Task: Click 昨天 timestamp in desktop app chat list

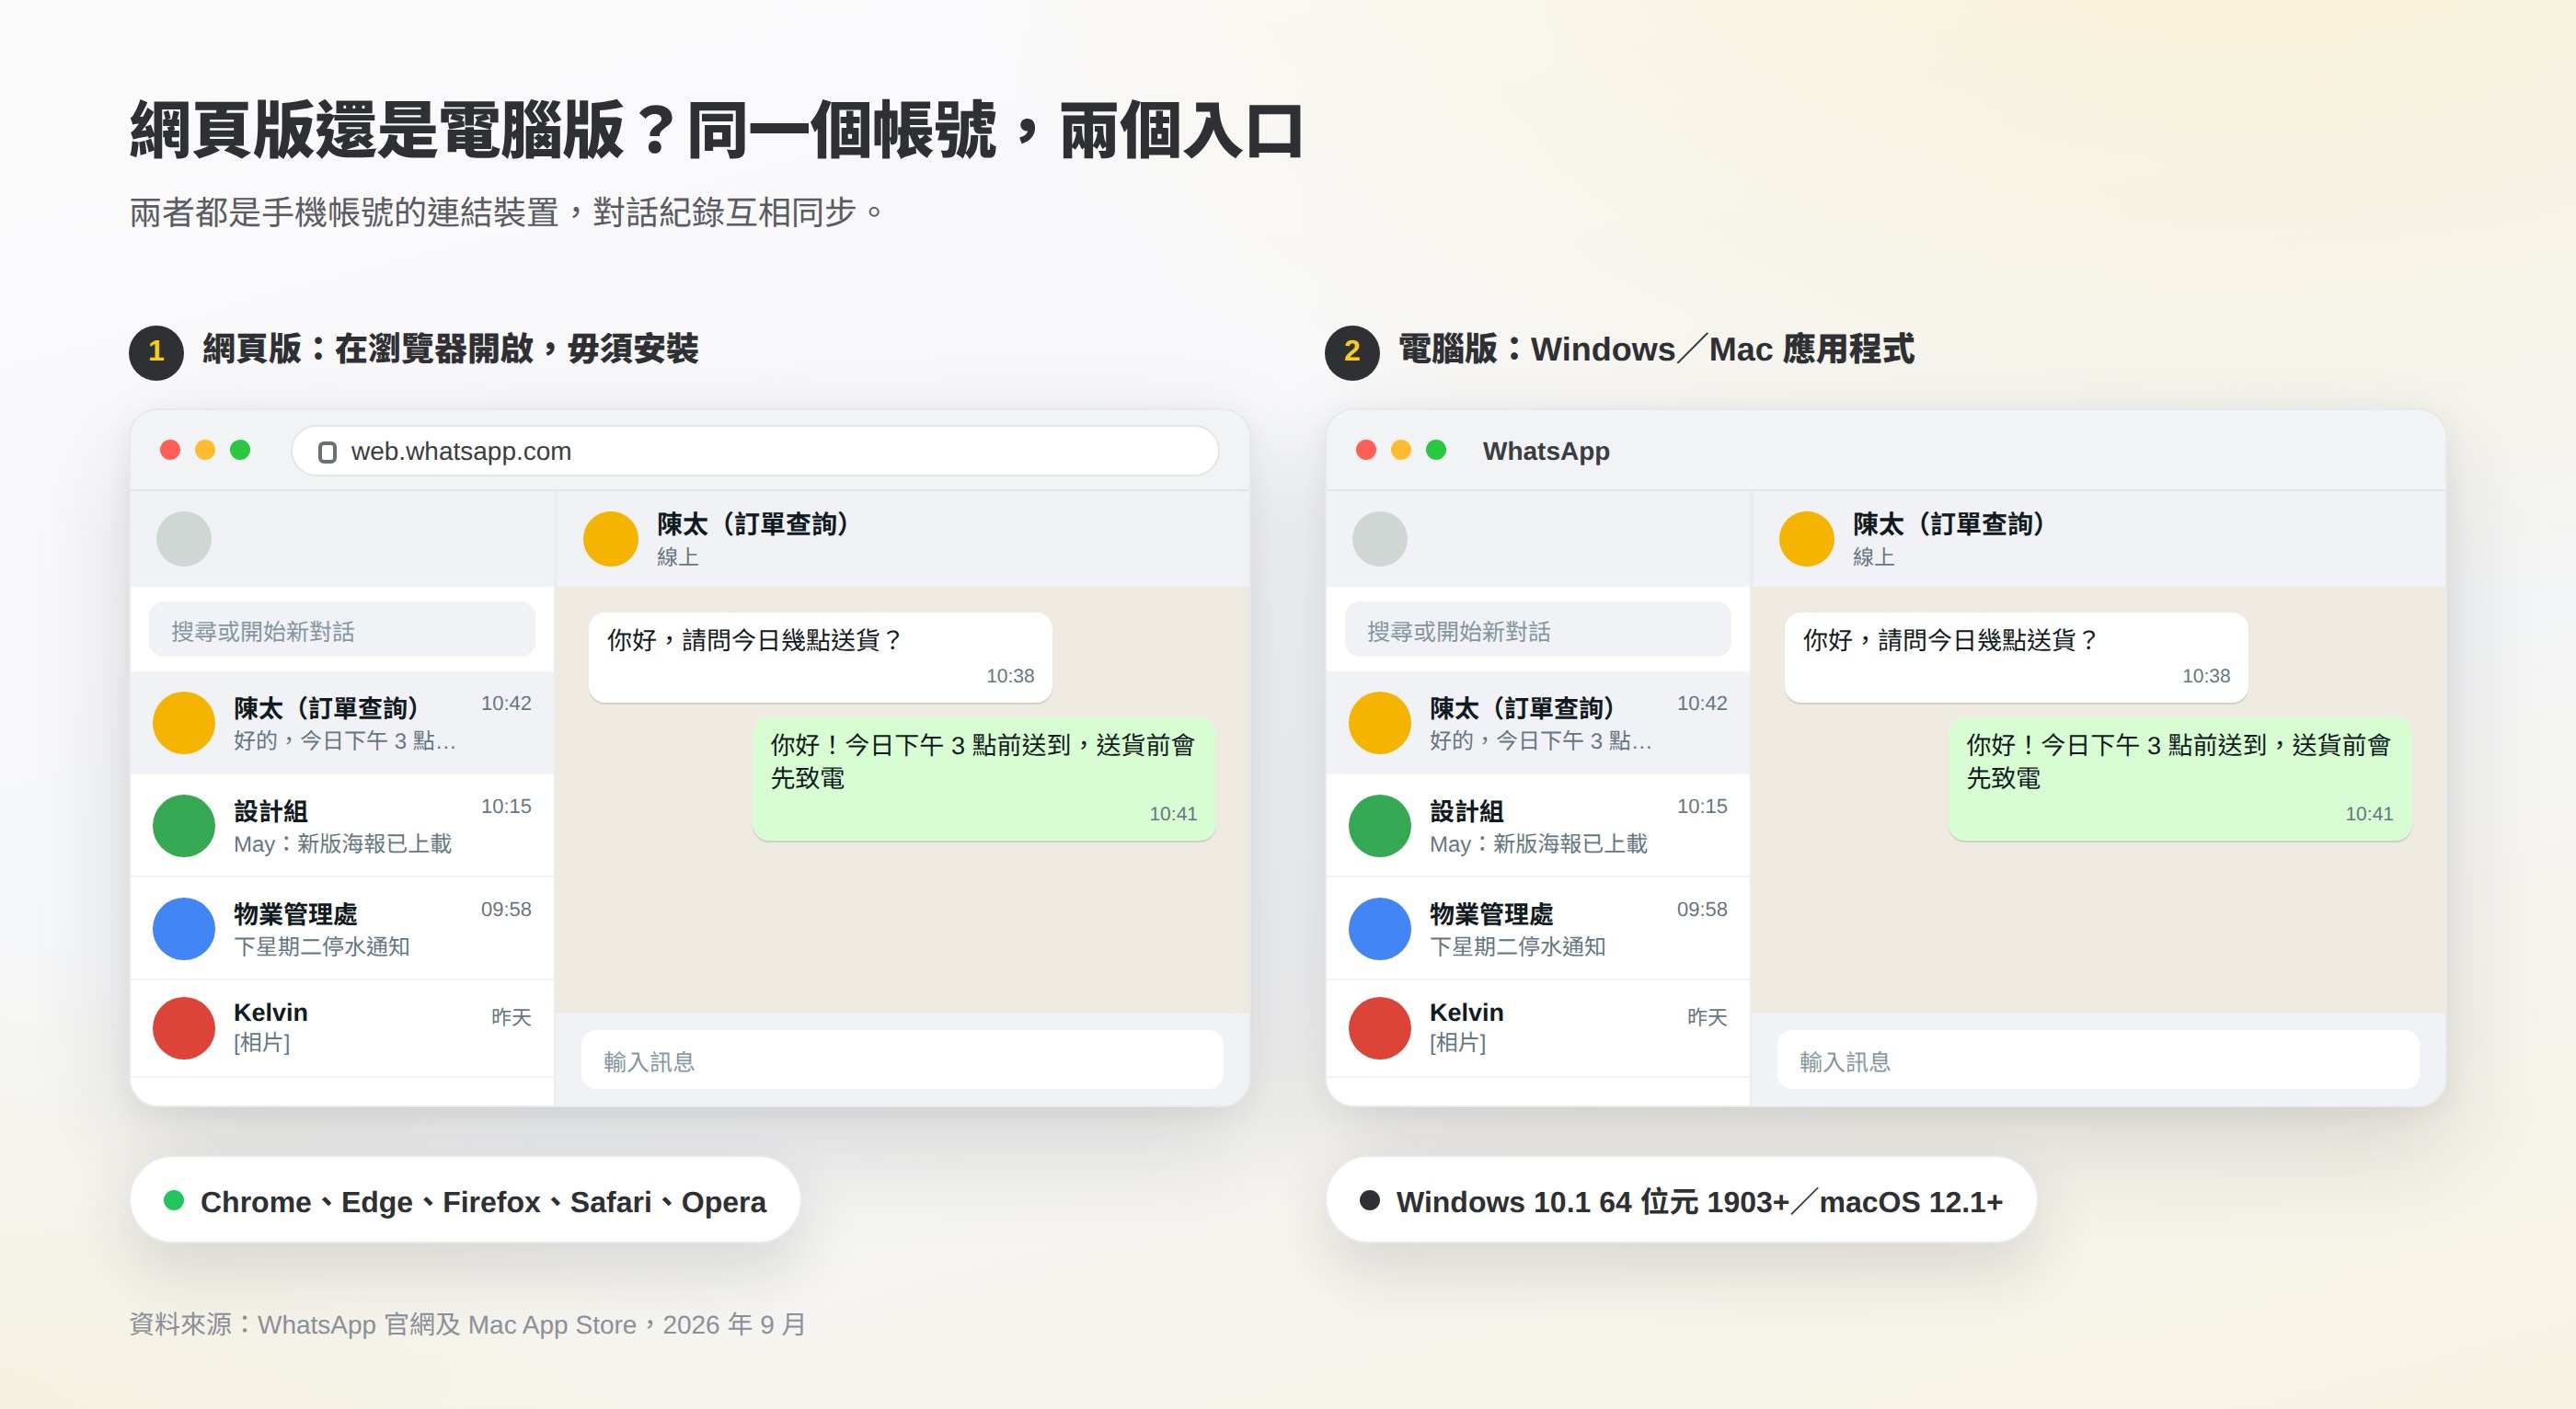Action: [1707, 1017]
